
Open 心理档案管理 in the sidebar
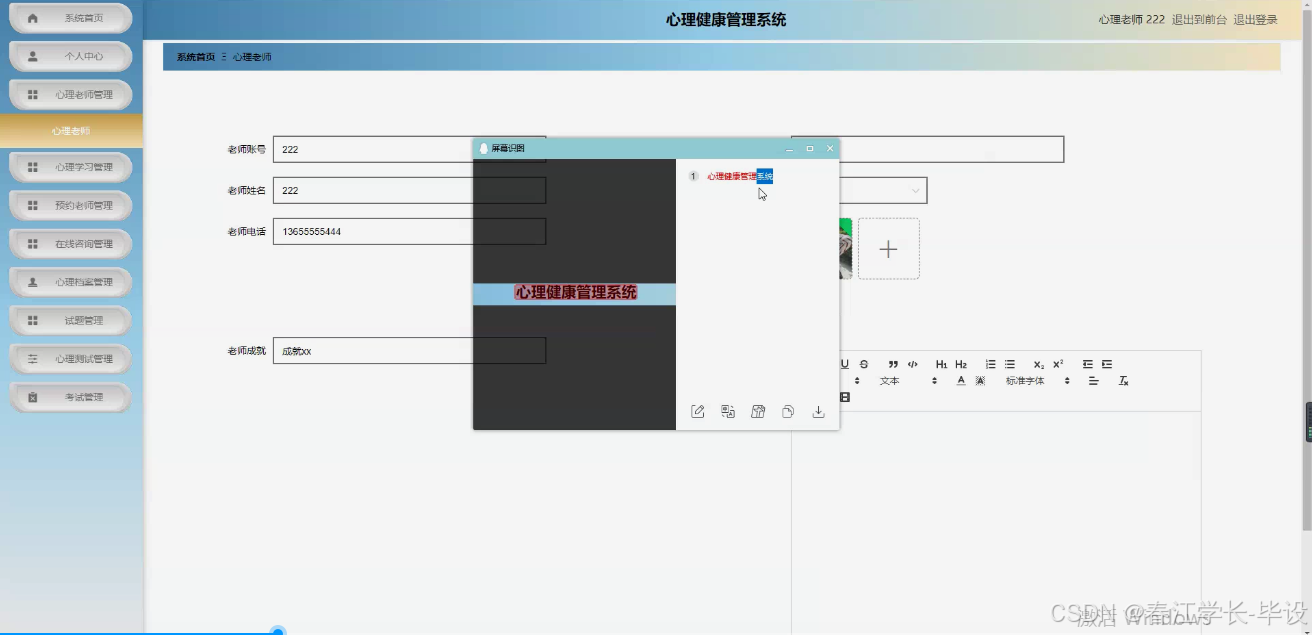coord(71,282)
